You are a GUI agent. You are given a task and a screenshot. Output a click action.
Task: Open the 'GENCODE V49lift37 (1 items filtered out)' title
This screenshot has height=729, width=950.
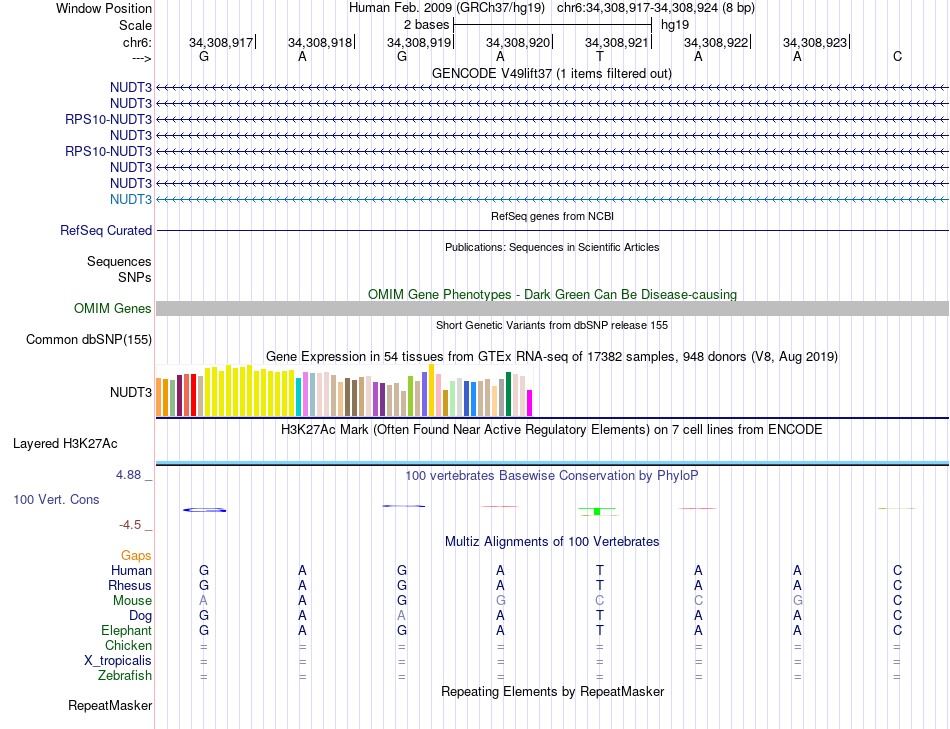click(551, 73)
